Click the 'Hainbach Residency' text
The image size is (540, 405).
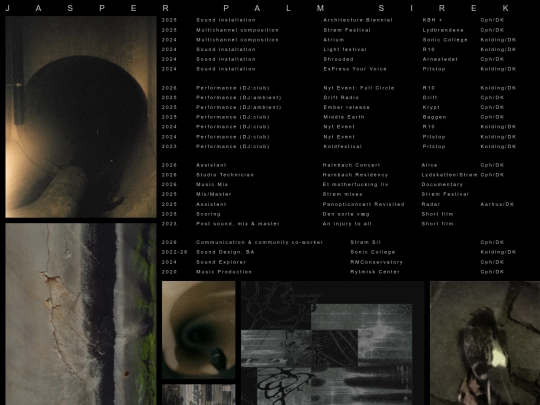coord(355,175)
